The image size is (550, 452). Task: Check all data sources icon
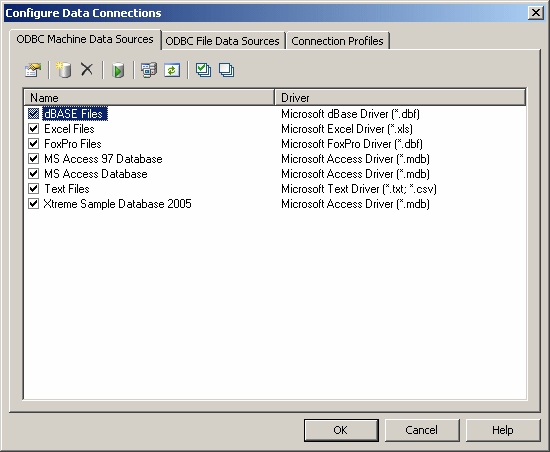tap(203, 70)
